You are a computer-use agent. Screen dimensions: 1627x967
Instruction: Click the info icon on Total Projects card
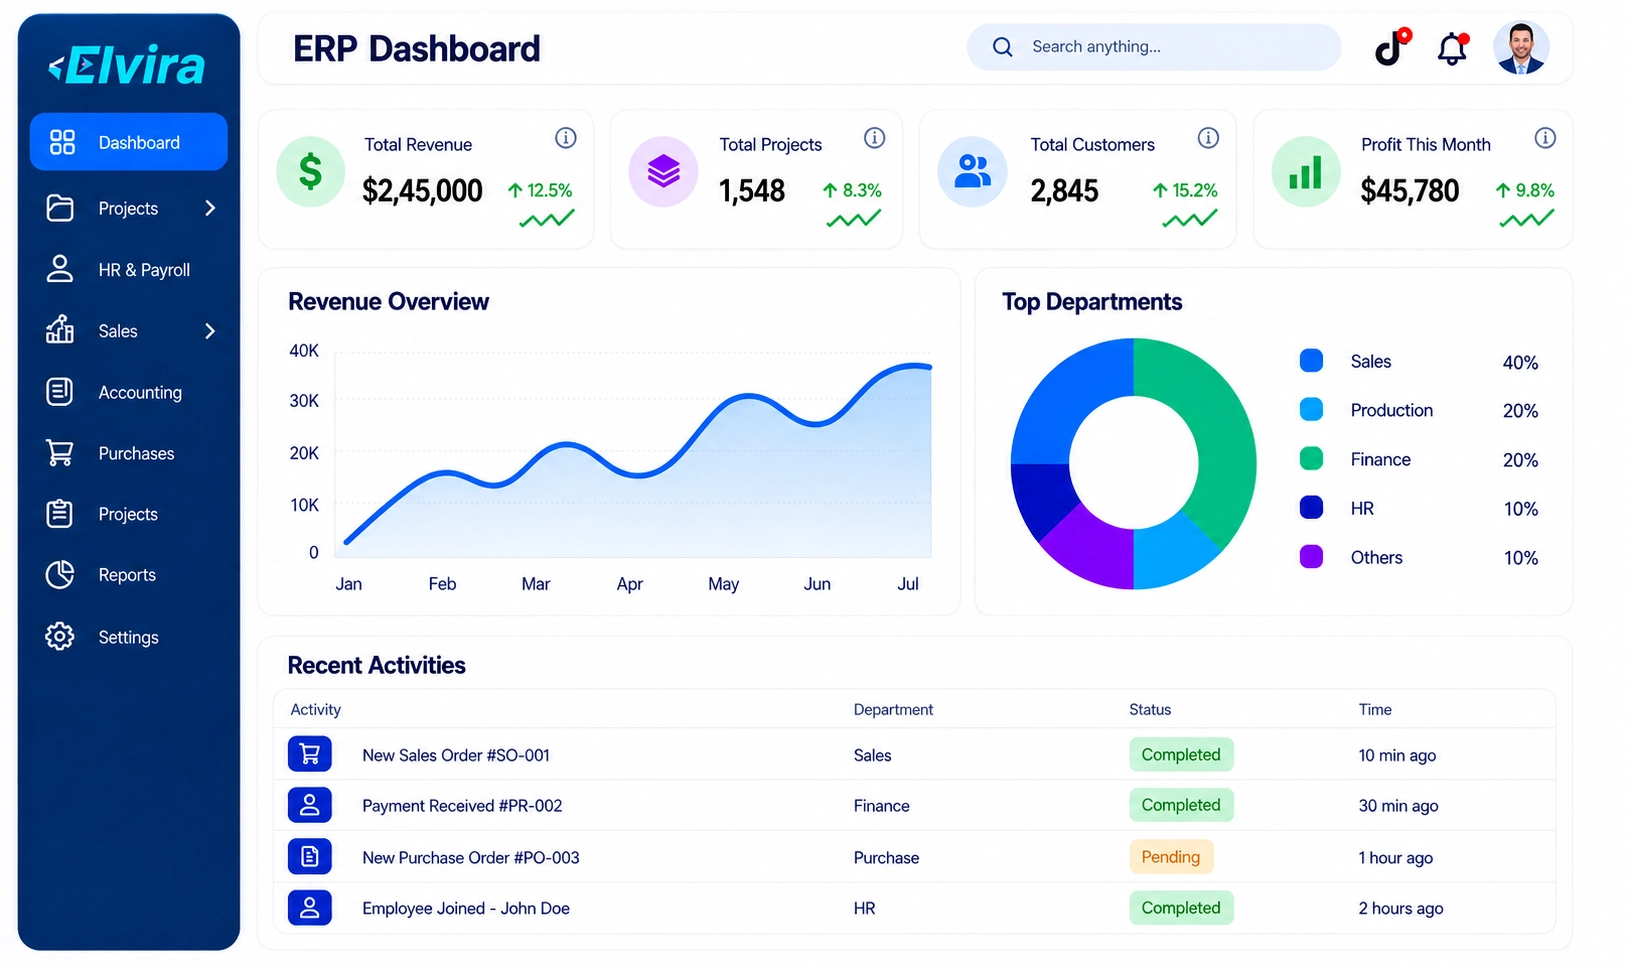tap(875, 138)
